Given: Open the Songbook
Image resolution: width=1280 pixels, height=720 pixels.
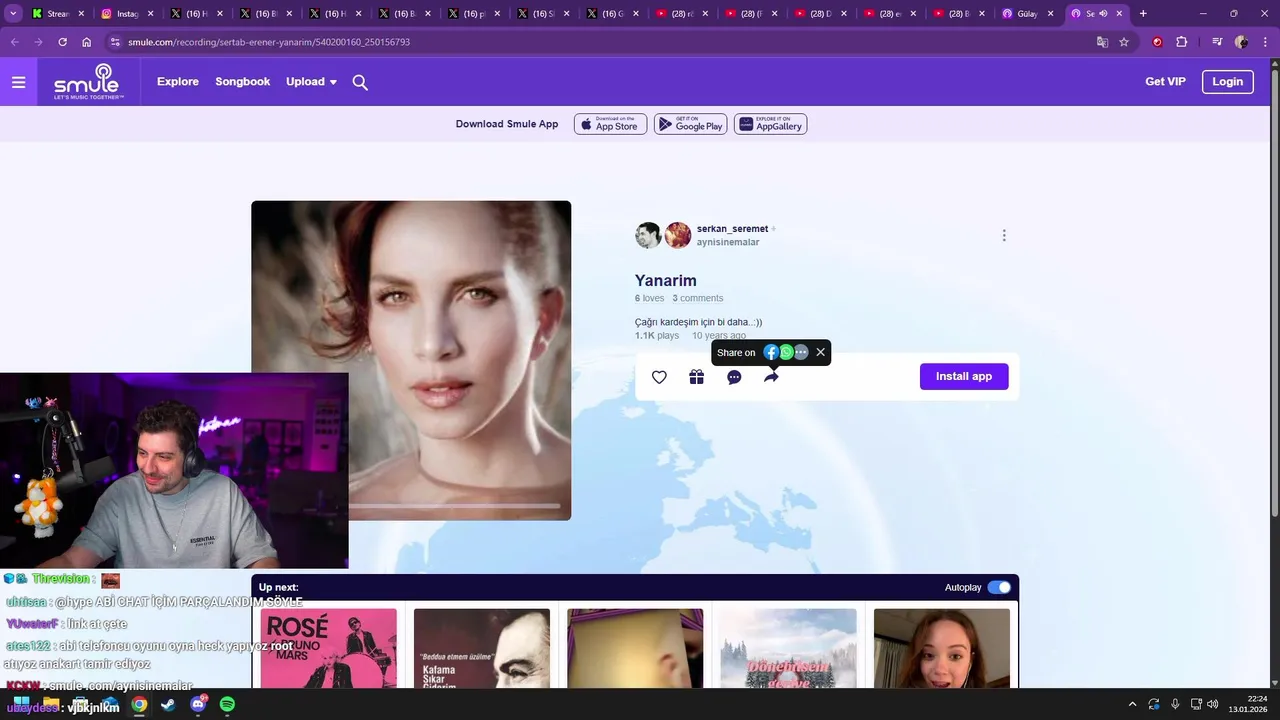Looking at the screenshot, I should point(243,82).
